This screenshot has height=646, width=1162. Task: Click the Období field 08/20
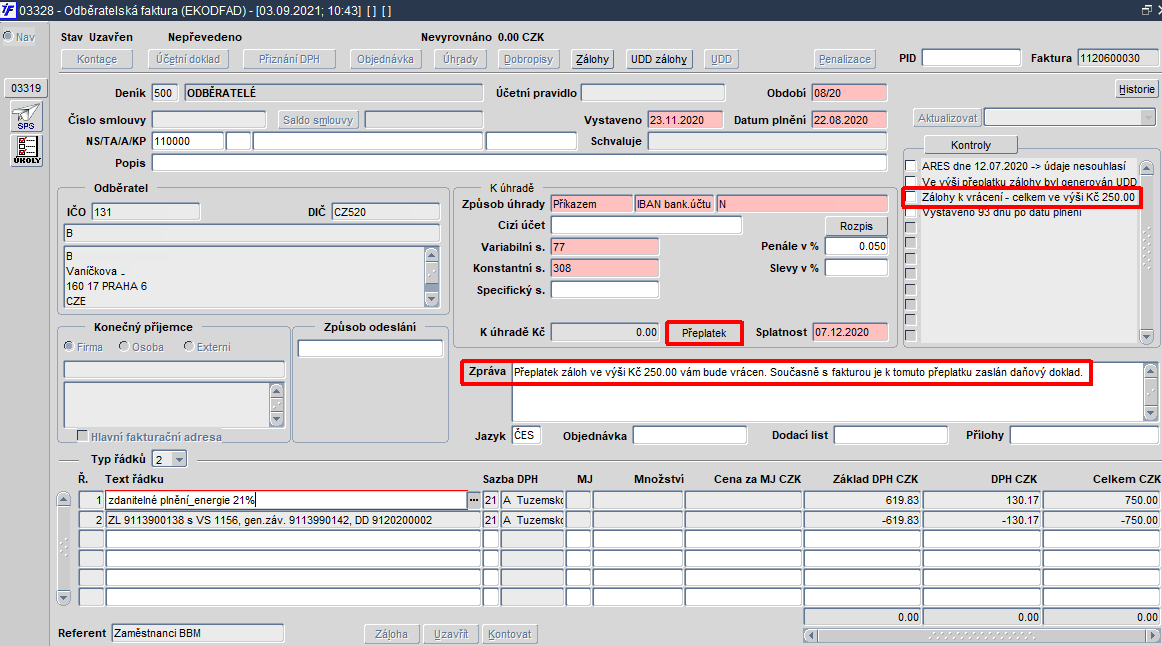[x=849, y=93]
